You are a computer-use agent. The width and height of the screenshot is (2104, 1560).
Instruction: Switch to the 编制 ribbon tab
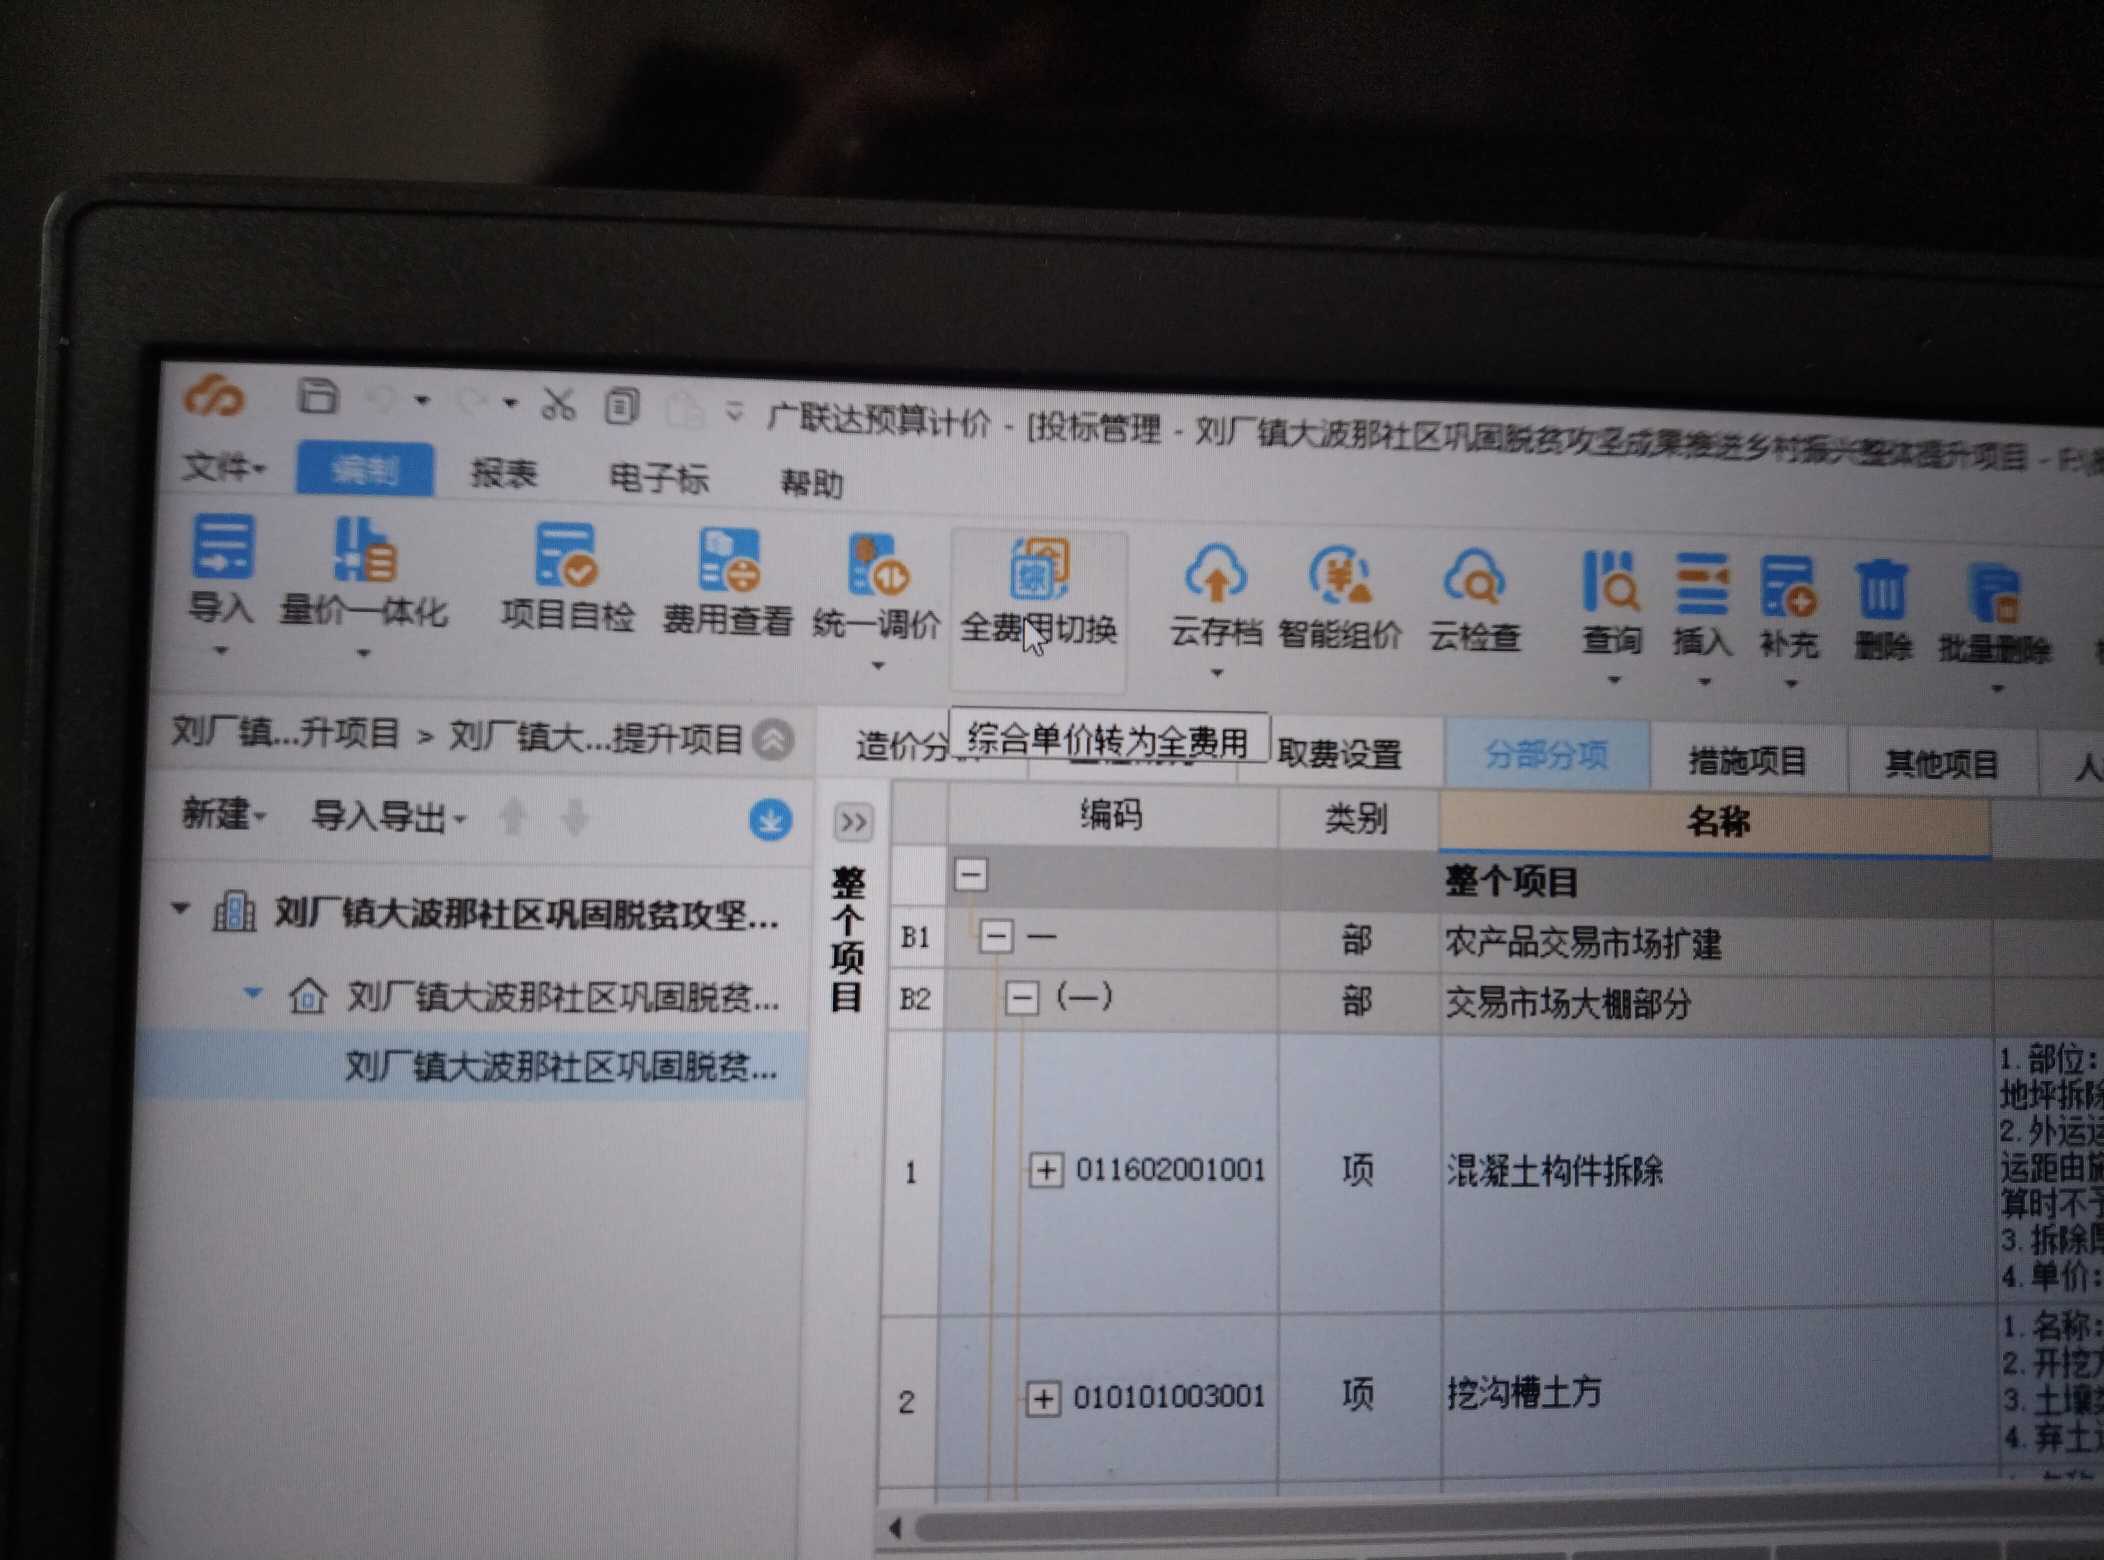(365, 469)
